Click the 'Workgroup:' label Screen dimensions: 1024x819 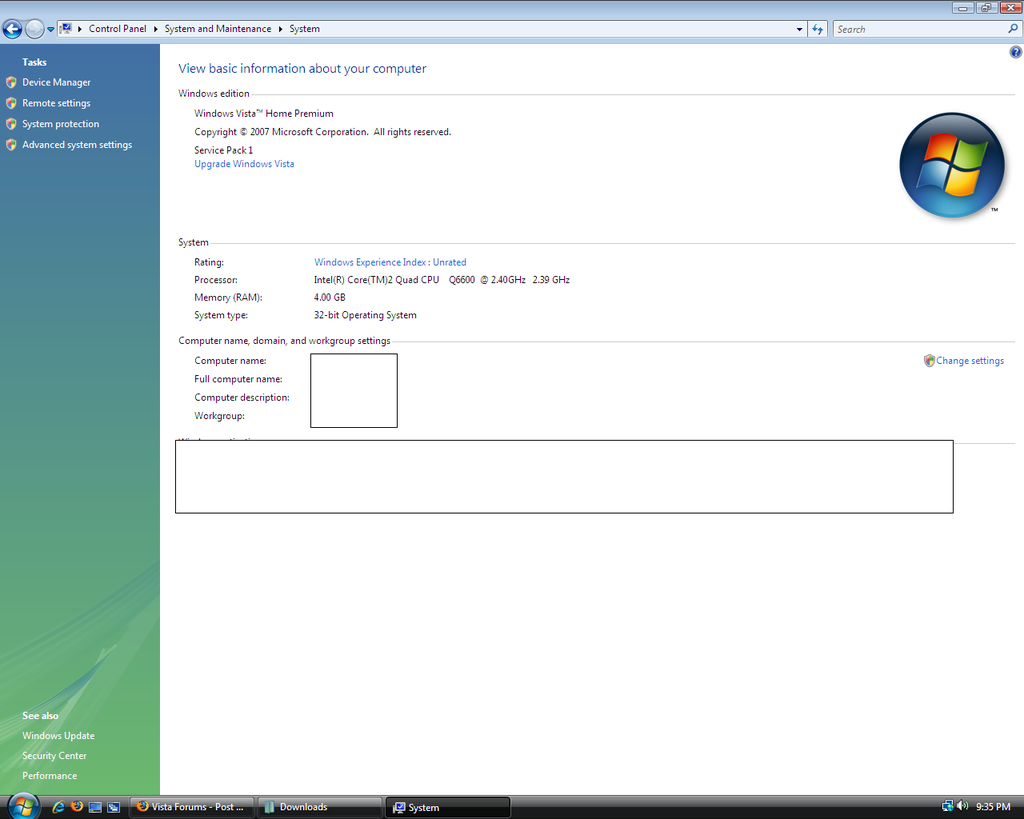(x=219, y=415)
